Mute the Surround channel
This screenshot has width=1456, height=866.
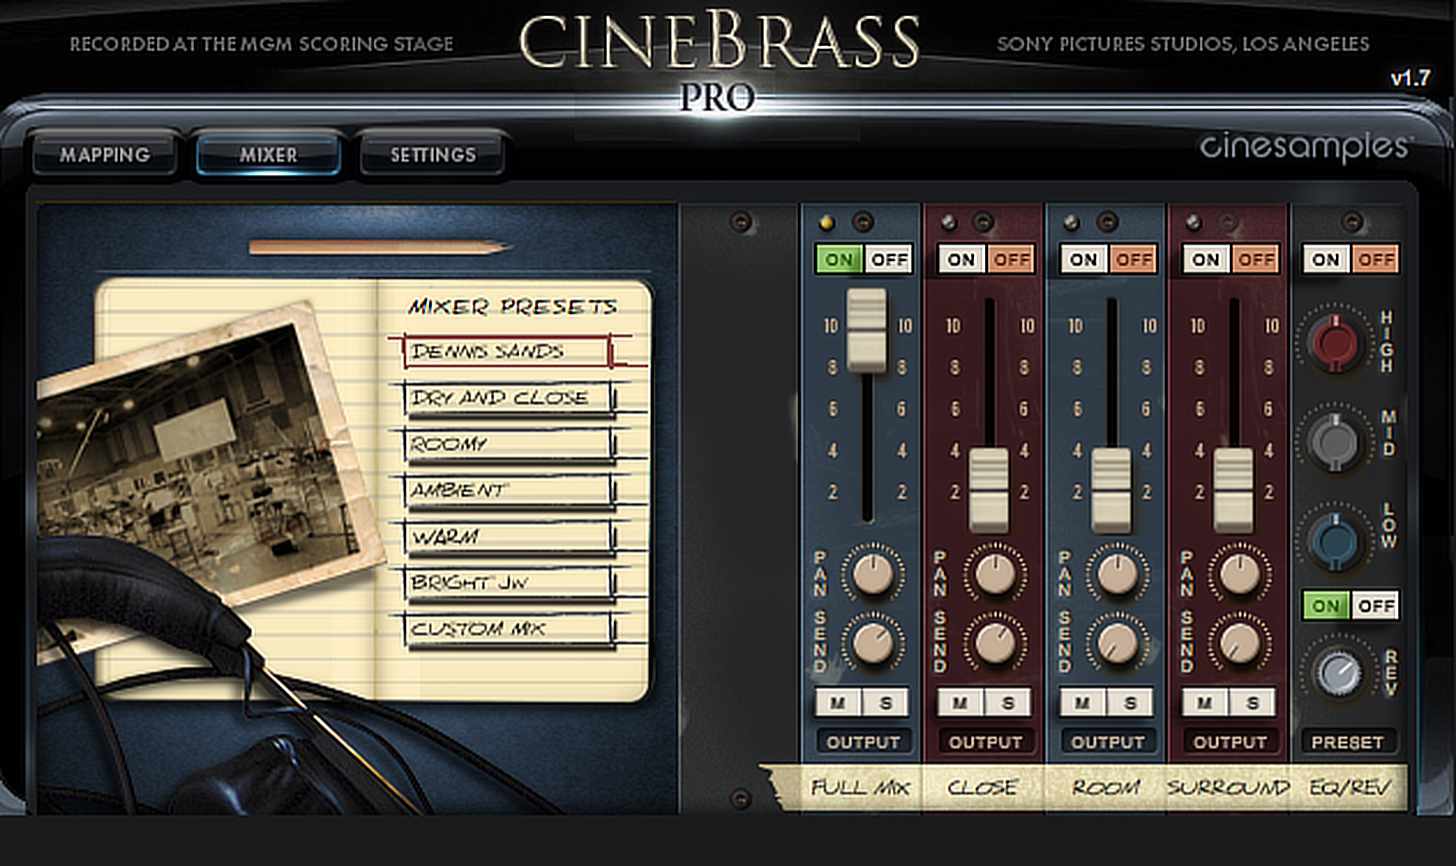pos(1204,703)
